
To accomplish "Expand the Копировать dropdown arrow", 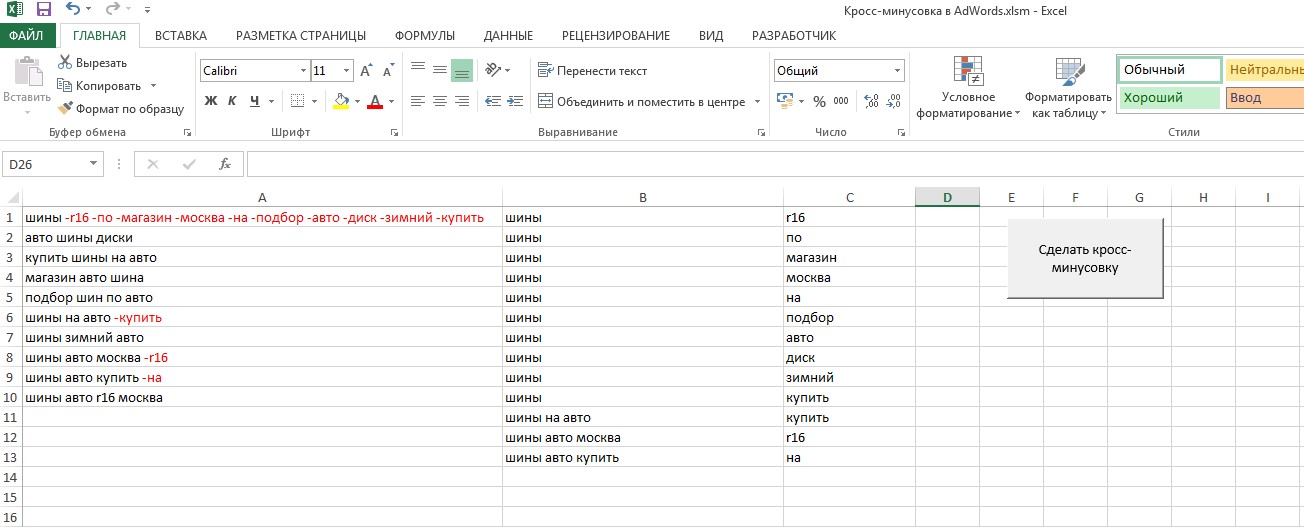I will (152, 86).
